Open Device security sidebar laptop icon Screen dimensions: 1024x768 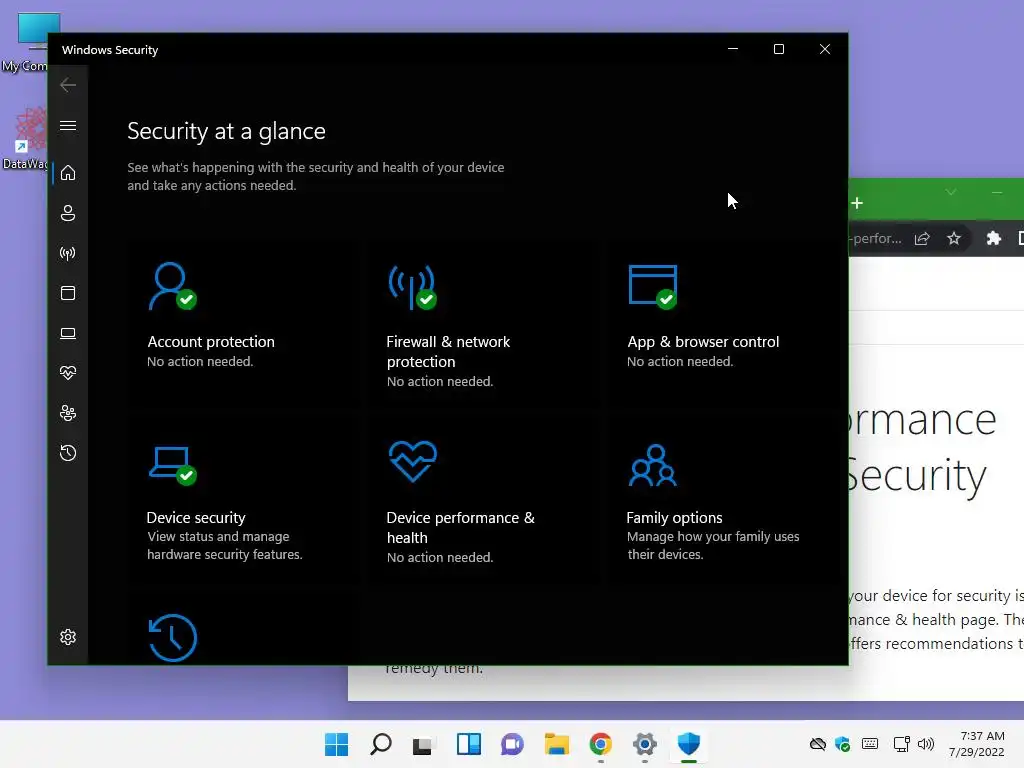click(x=68, y=333)
